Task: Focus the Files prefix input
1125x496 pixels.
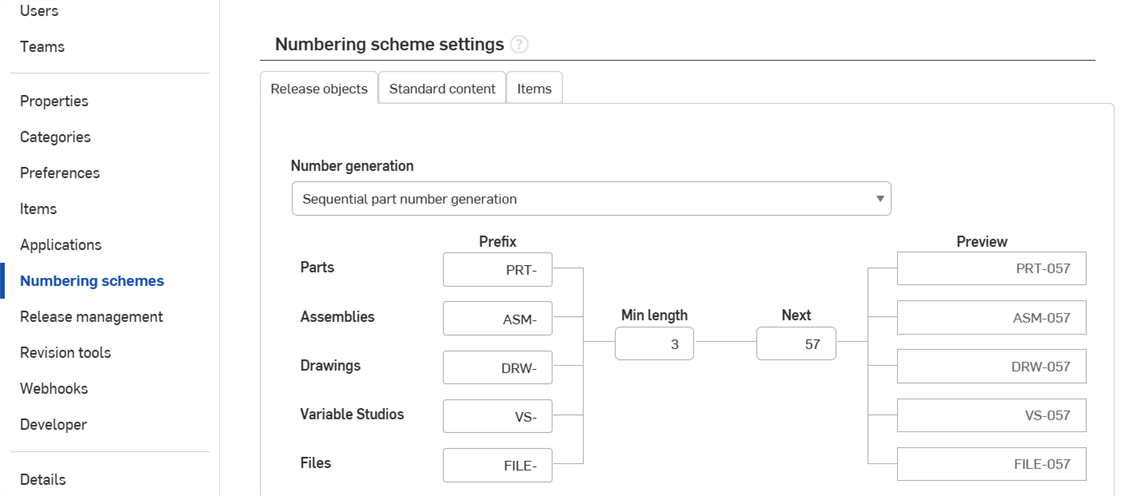Action: pos(497,465)
